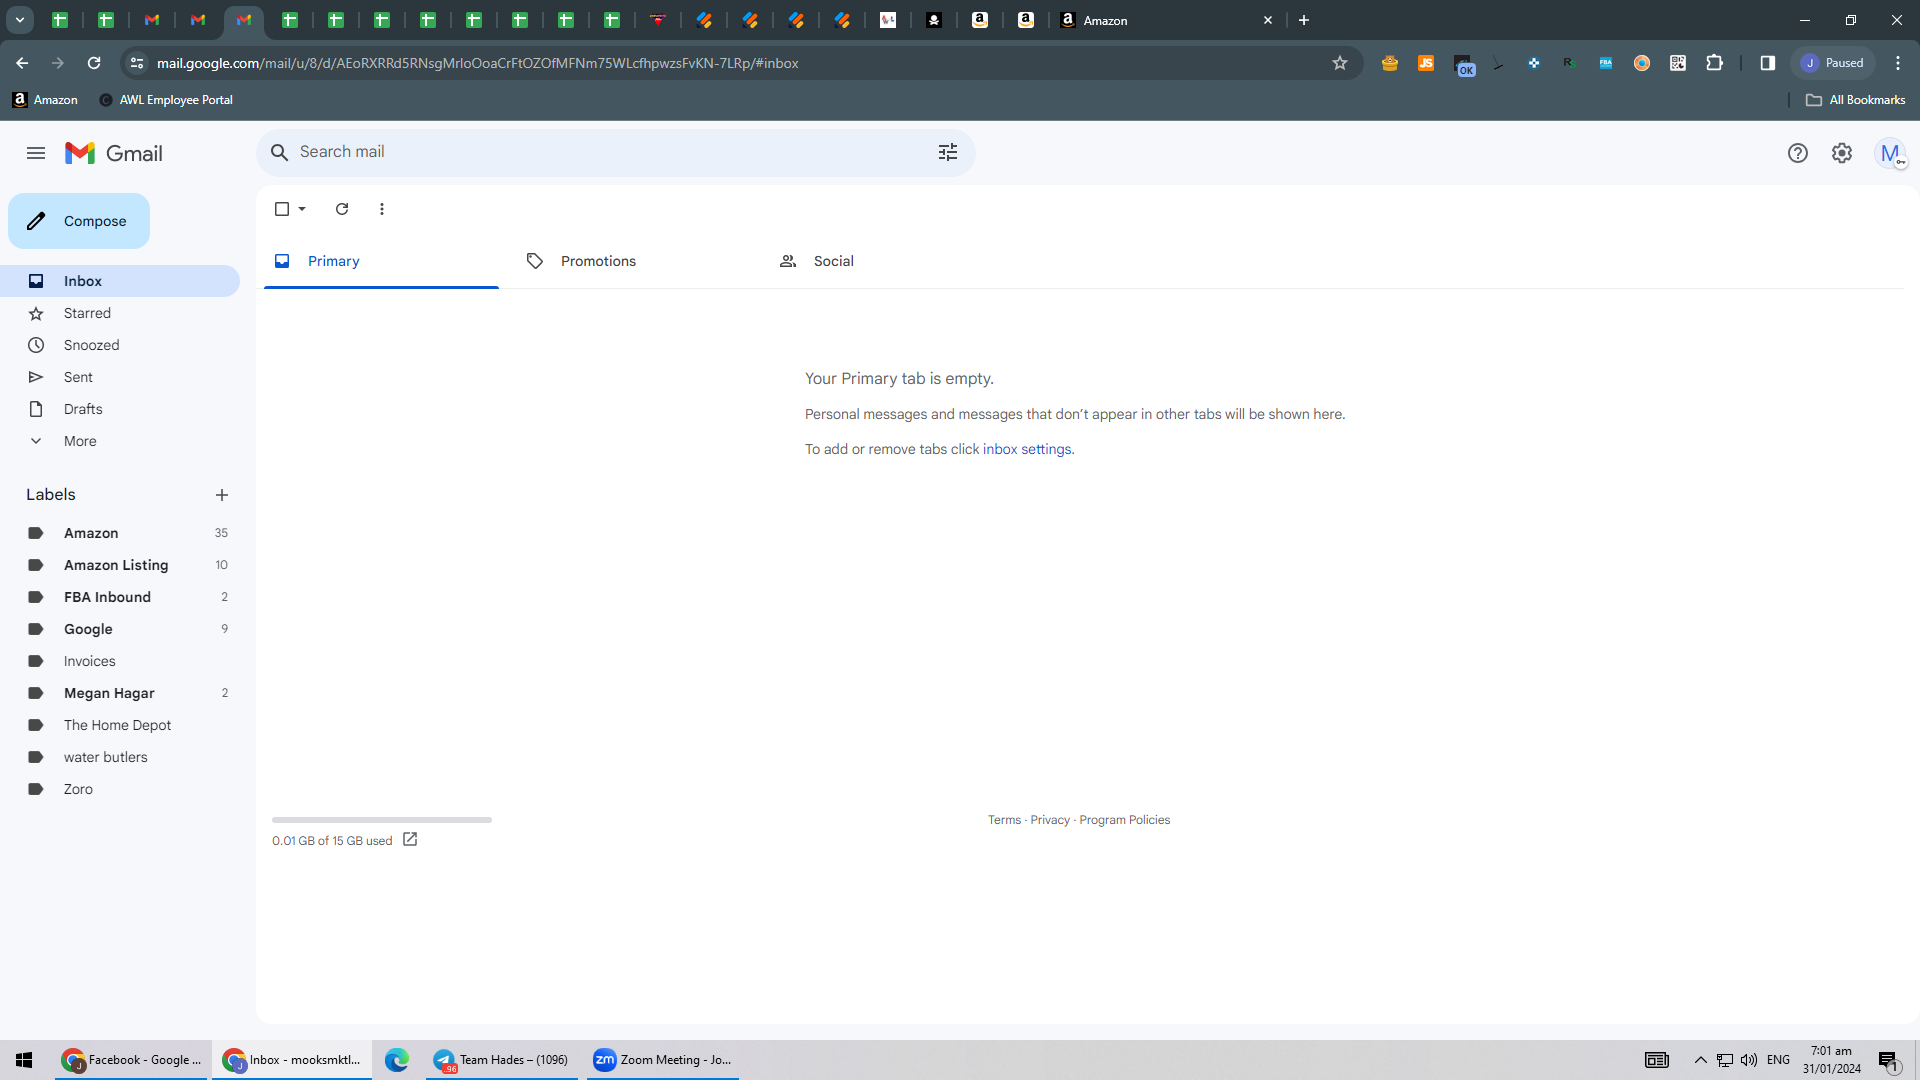Focus the Search mail input field
The width and height of the screenshot is (1920, 1080).
610,152
